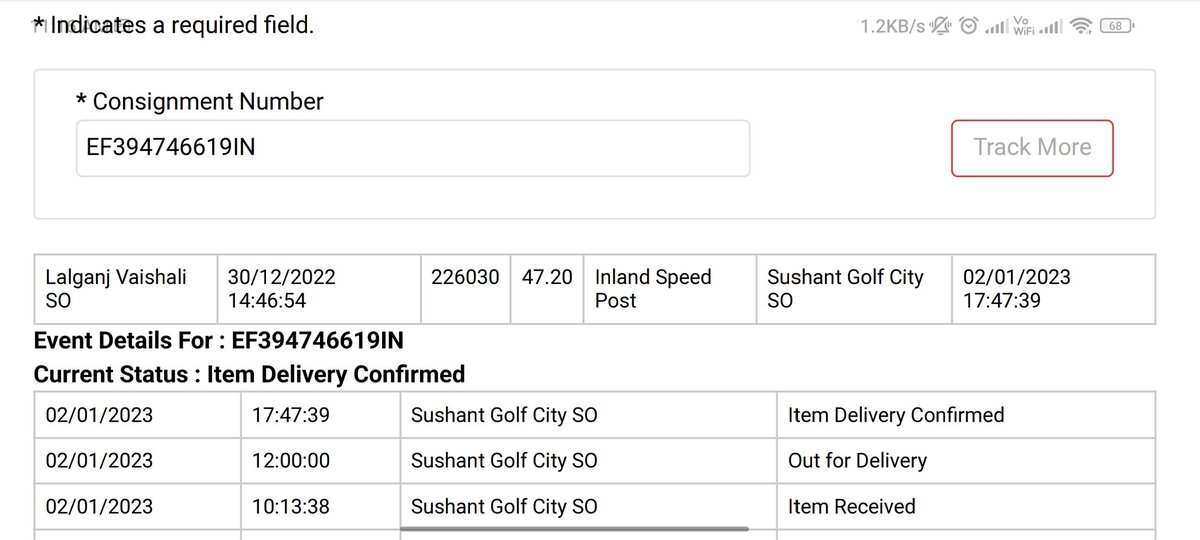The image size is (1200, 540).
Task: Select the office cell in the 'Item Received' row
Action: (588, 507)
